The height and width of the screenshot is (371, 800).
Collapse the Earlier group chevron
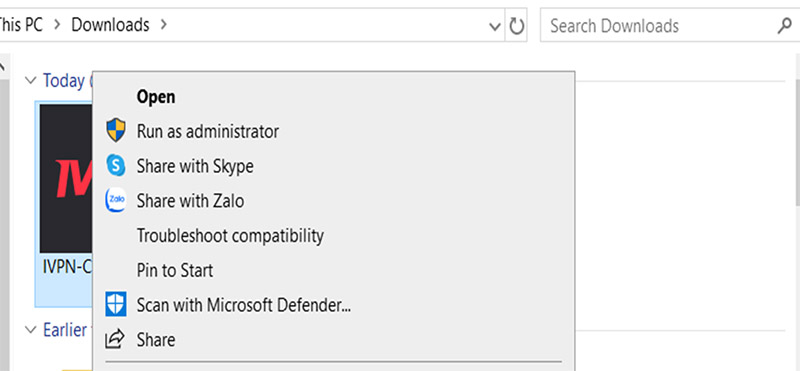tap(31, 330)
